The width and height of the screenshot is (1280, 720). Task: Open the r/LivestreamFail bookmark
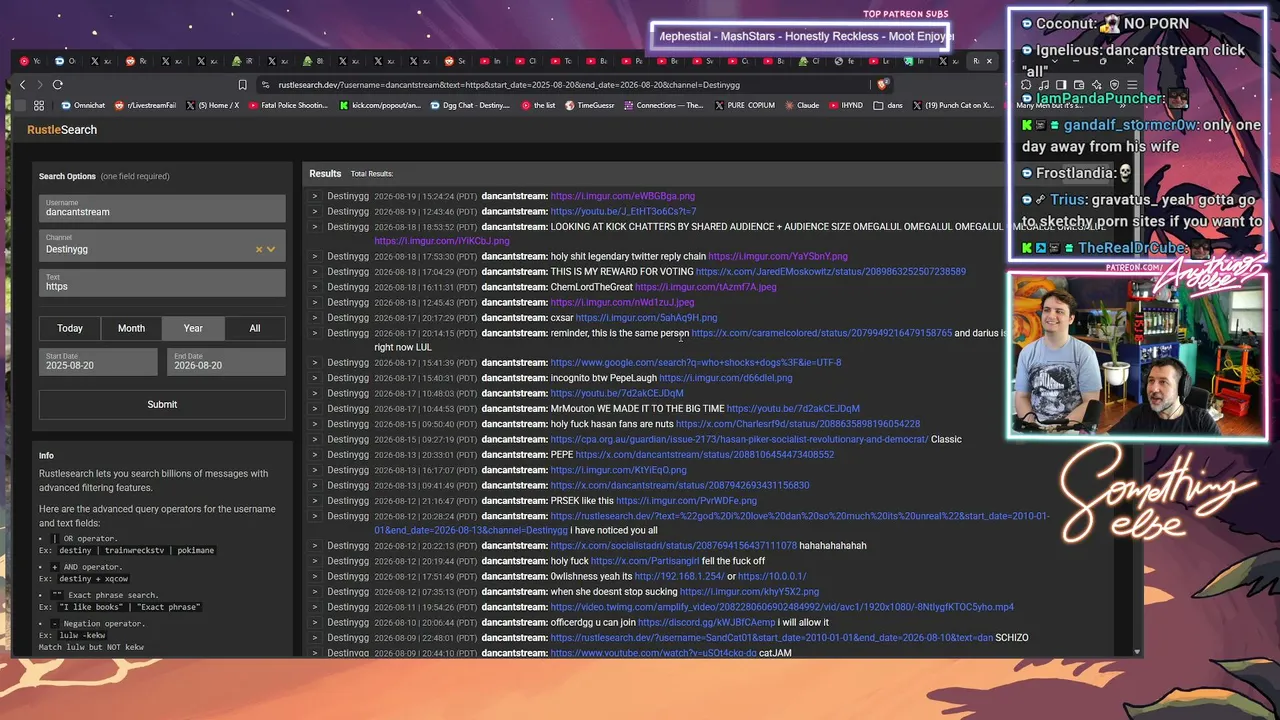(145, 105)
